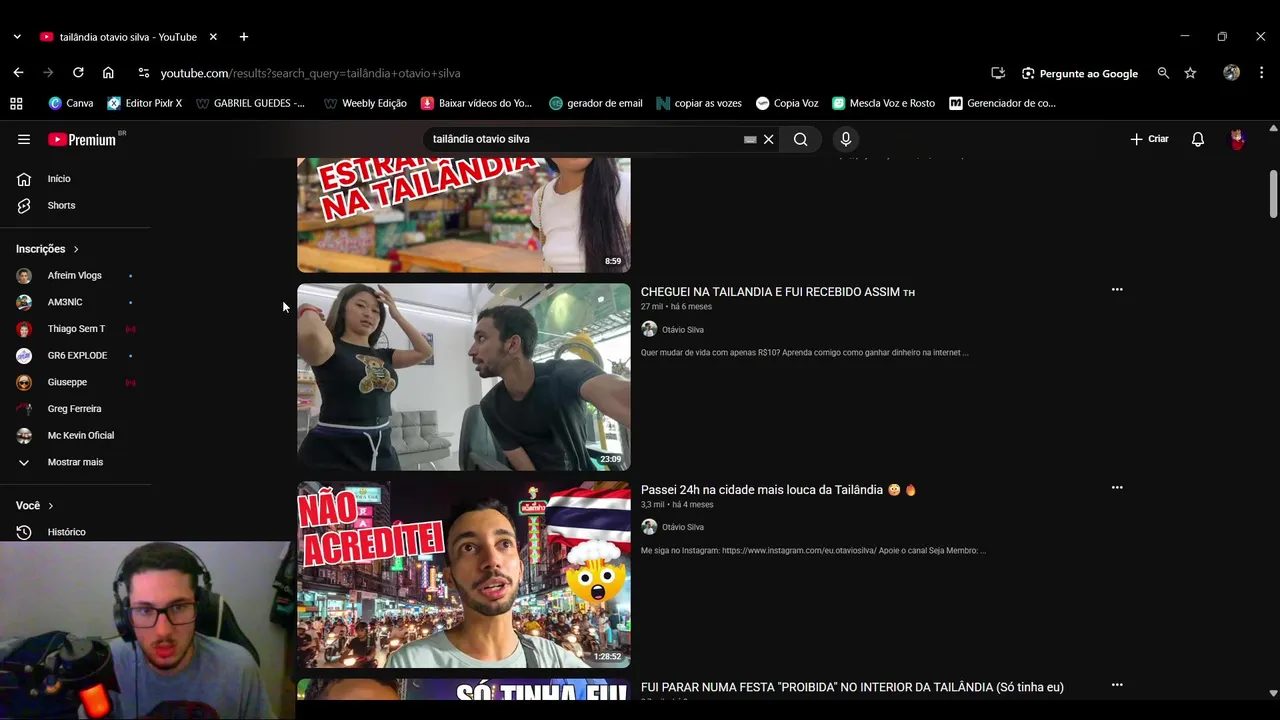Install app icon in address bar
The width and height of the screenshot is (1280, 720).
(x=998, y=73)
